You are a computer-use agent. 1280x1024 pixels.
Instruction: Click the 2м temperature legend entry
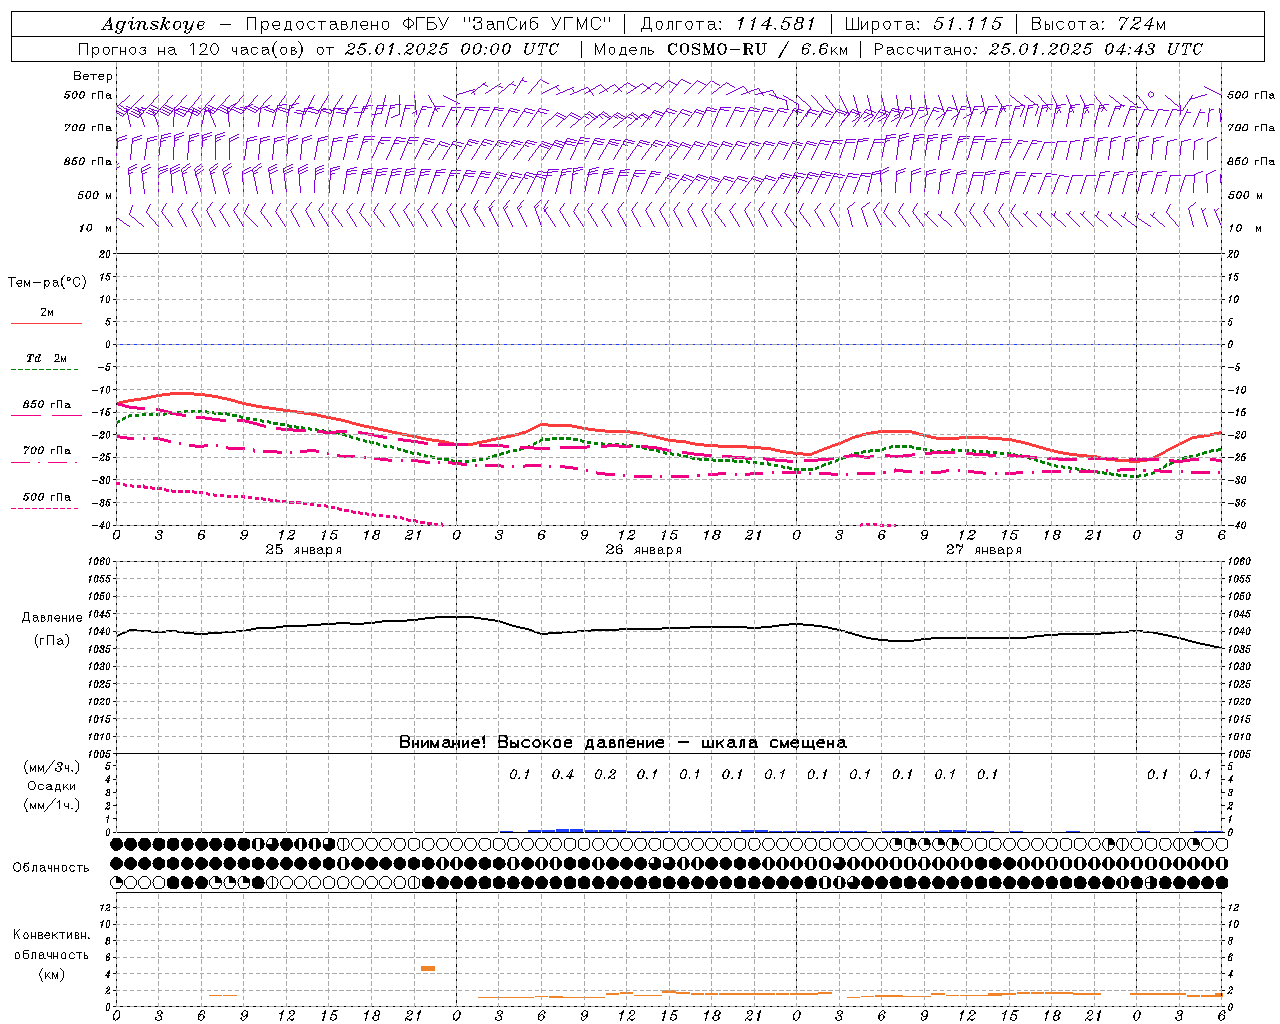[47, 313]
